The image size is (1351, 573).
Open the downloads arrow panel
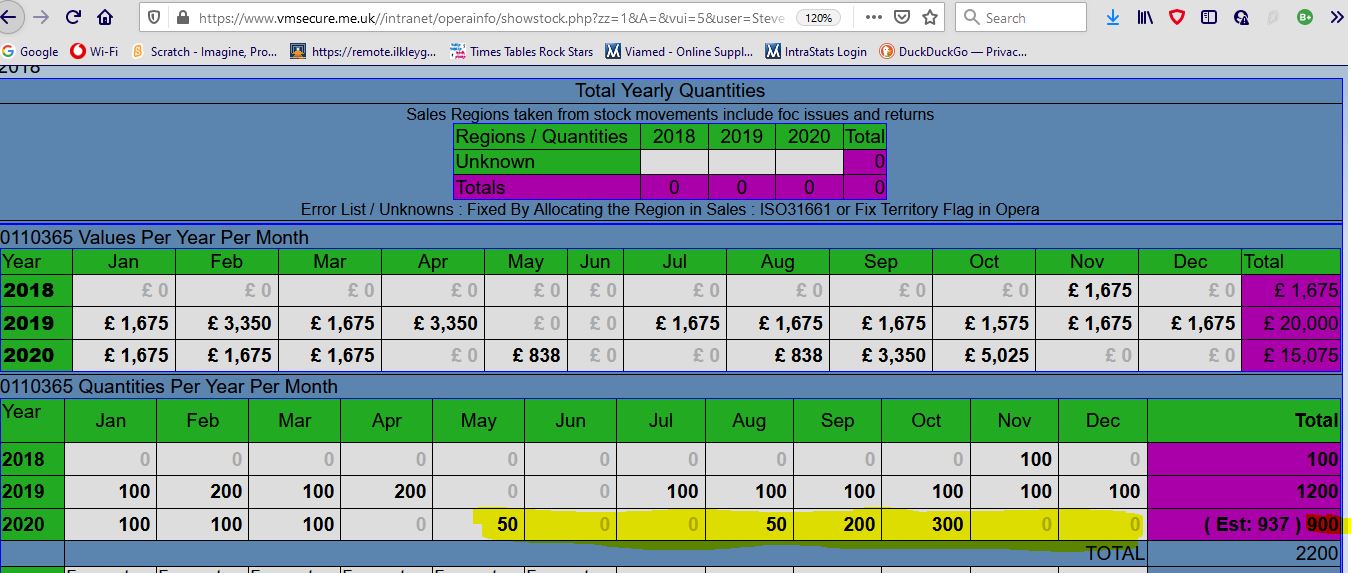1113,17
